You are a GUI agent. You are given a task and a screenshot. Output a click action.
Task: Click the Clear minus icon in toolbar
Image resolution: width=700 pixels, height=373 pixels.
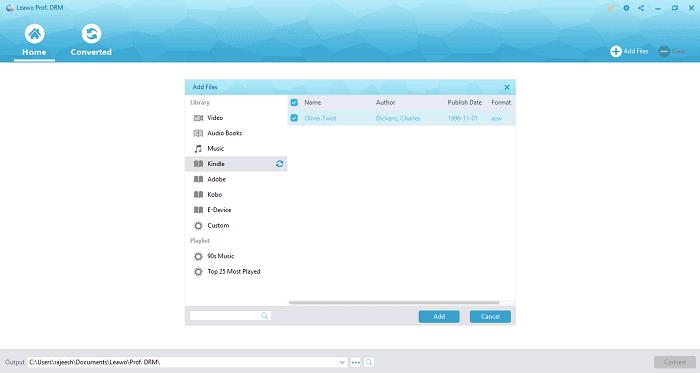(x=664, y=51)
